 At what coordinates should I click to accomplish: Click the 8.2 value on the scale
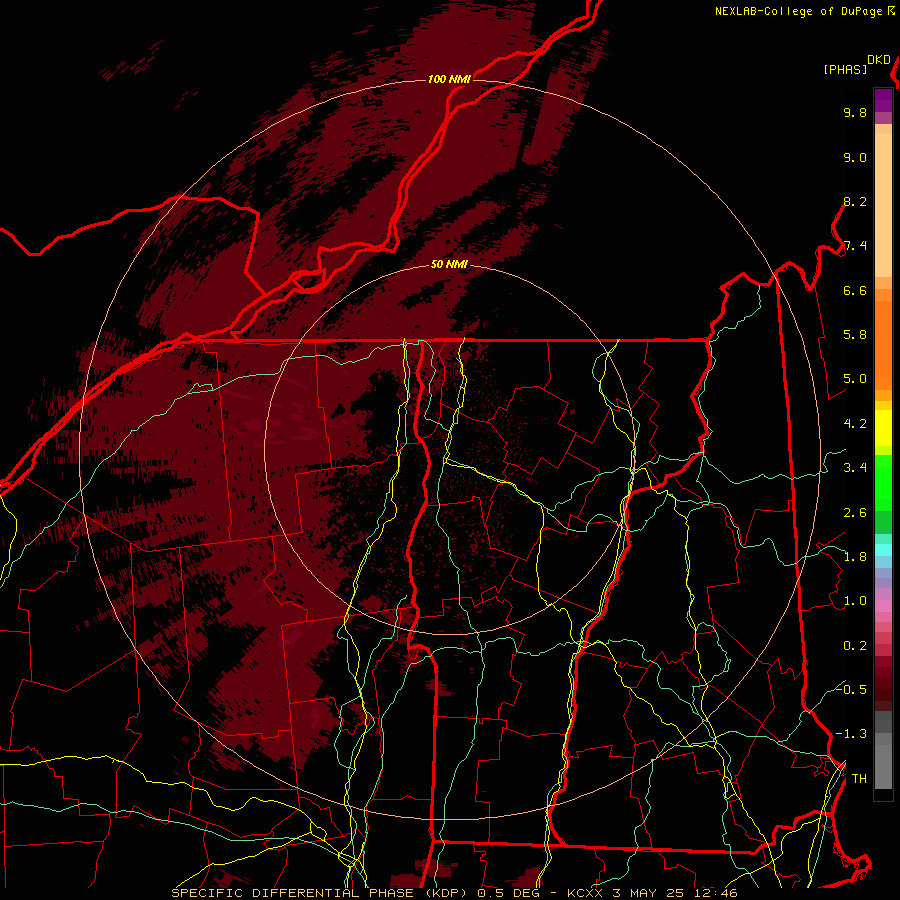pyautogui.click(x=855, y=201)
